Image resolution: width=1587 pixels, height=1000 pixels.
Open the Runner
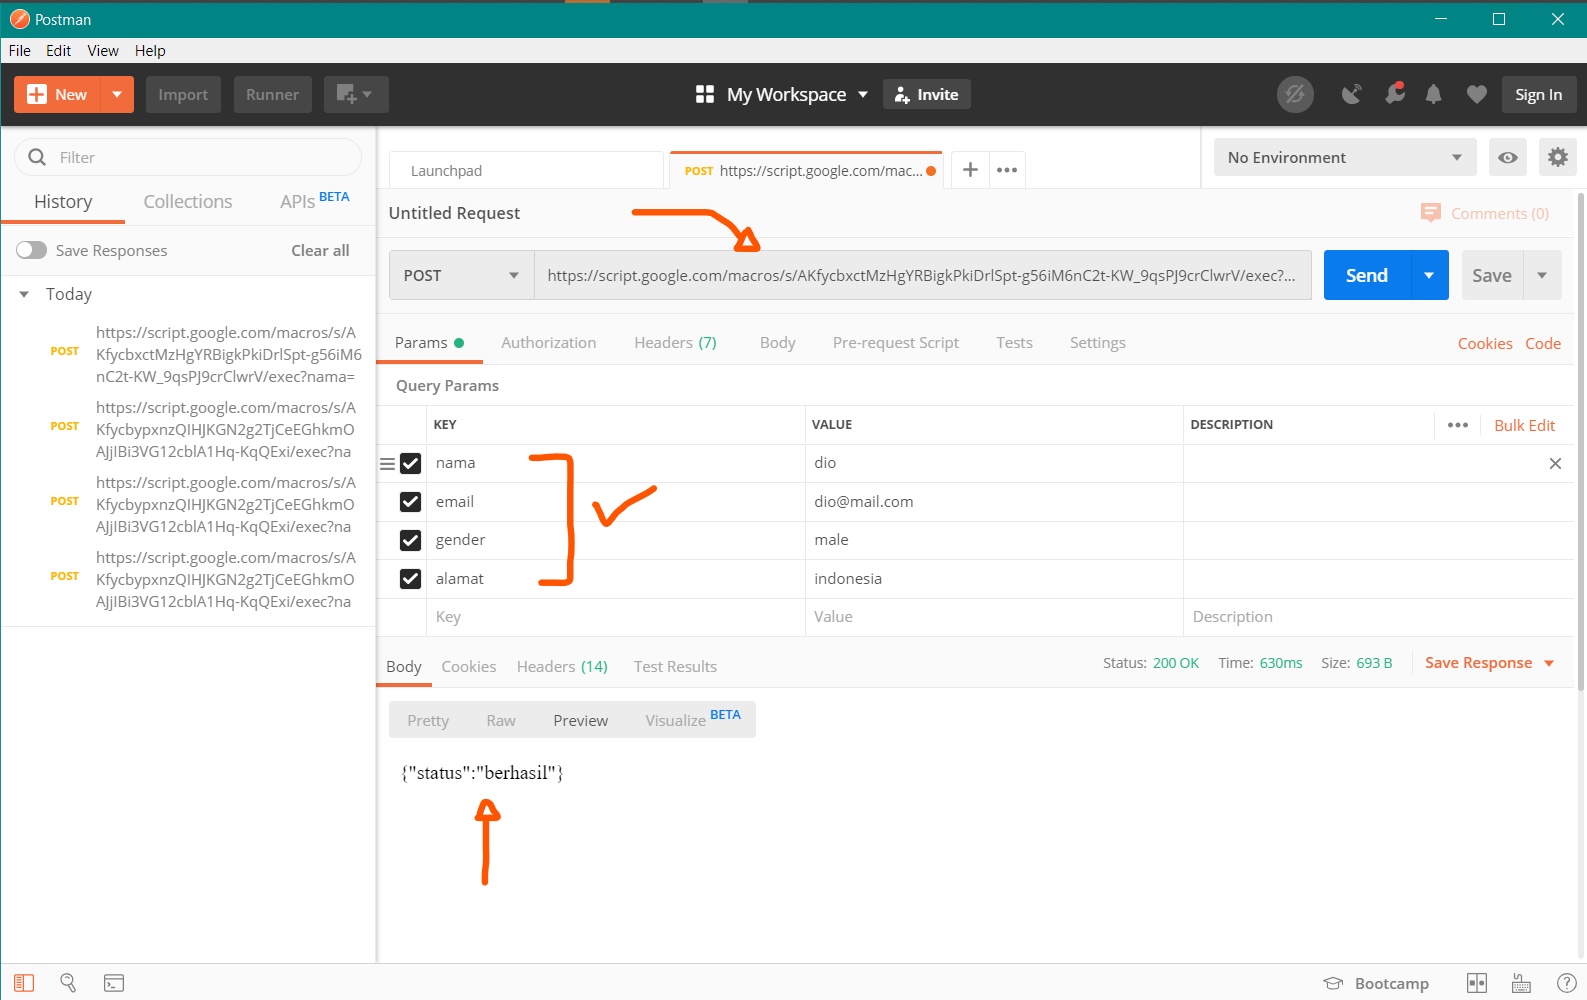point(272,94)
